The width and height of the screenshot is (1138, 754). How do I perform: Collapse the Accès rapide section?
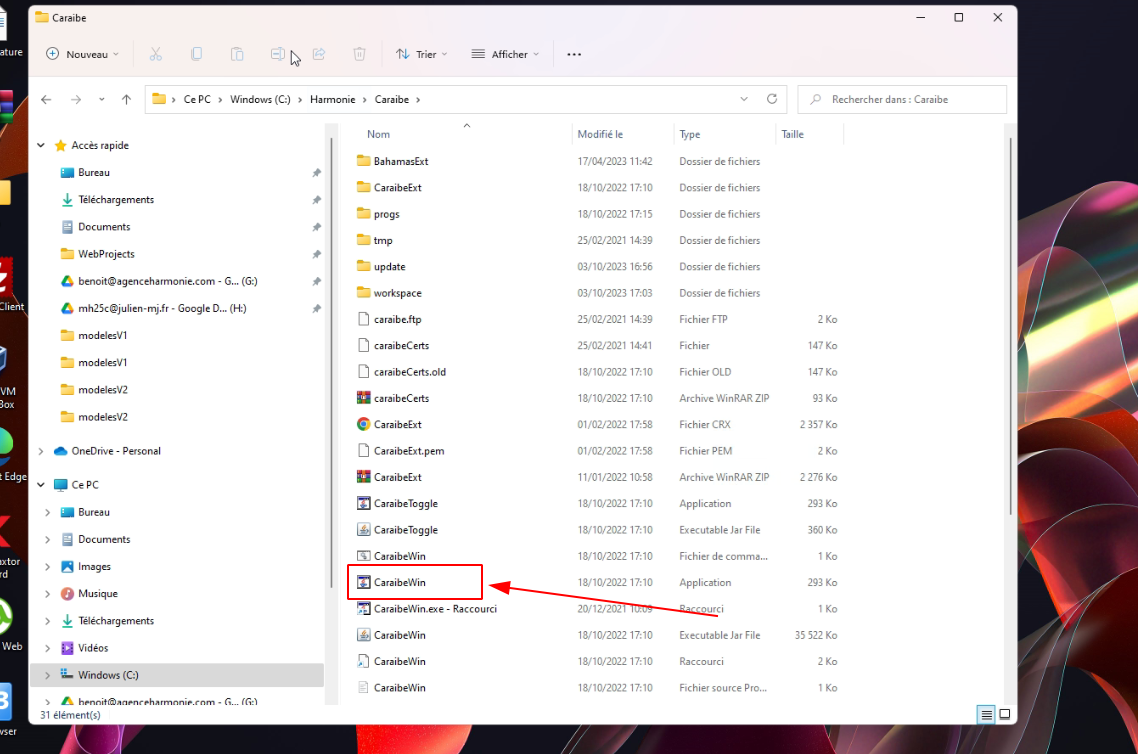pos(41,145)
